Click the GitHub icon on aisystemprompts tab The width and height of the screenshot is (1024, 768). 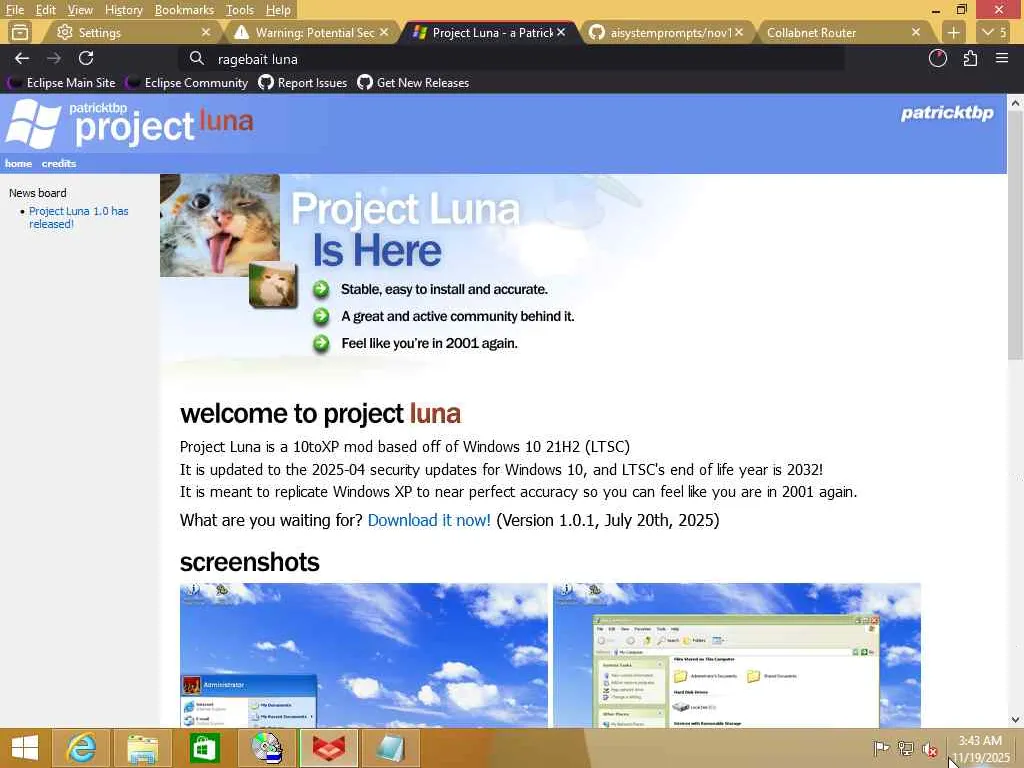click(596, 32)
